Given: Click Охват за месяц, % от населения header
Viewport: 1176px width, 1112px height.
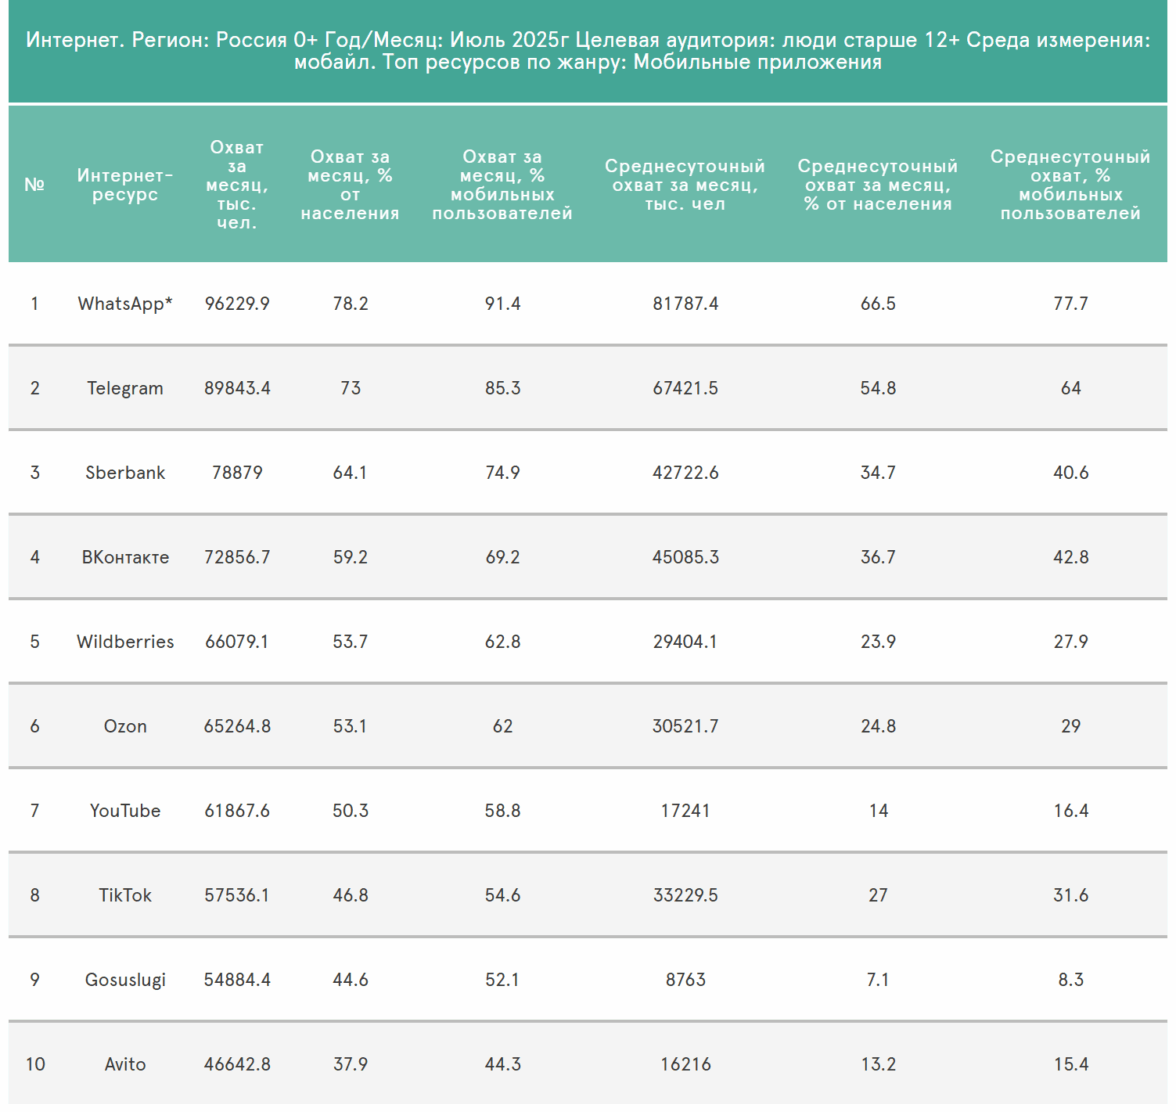Looking at the screenshot, I should tap(350, 185).
